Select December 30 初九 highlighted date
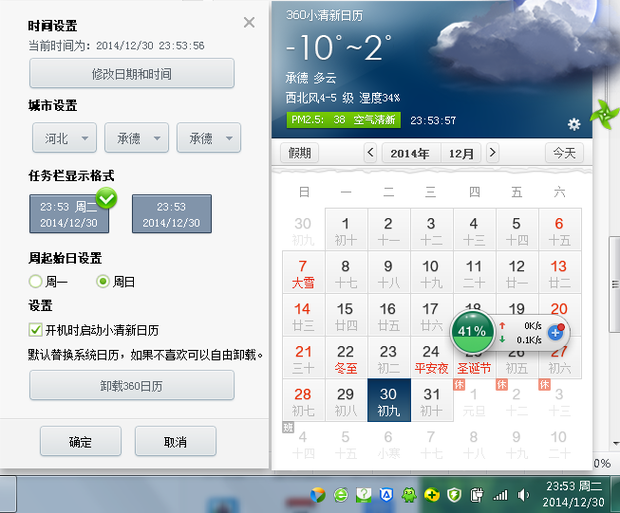620x513 pixels. [389, 400]
